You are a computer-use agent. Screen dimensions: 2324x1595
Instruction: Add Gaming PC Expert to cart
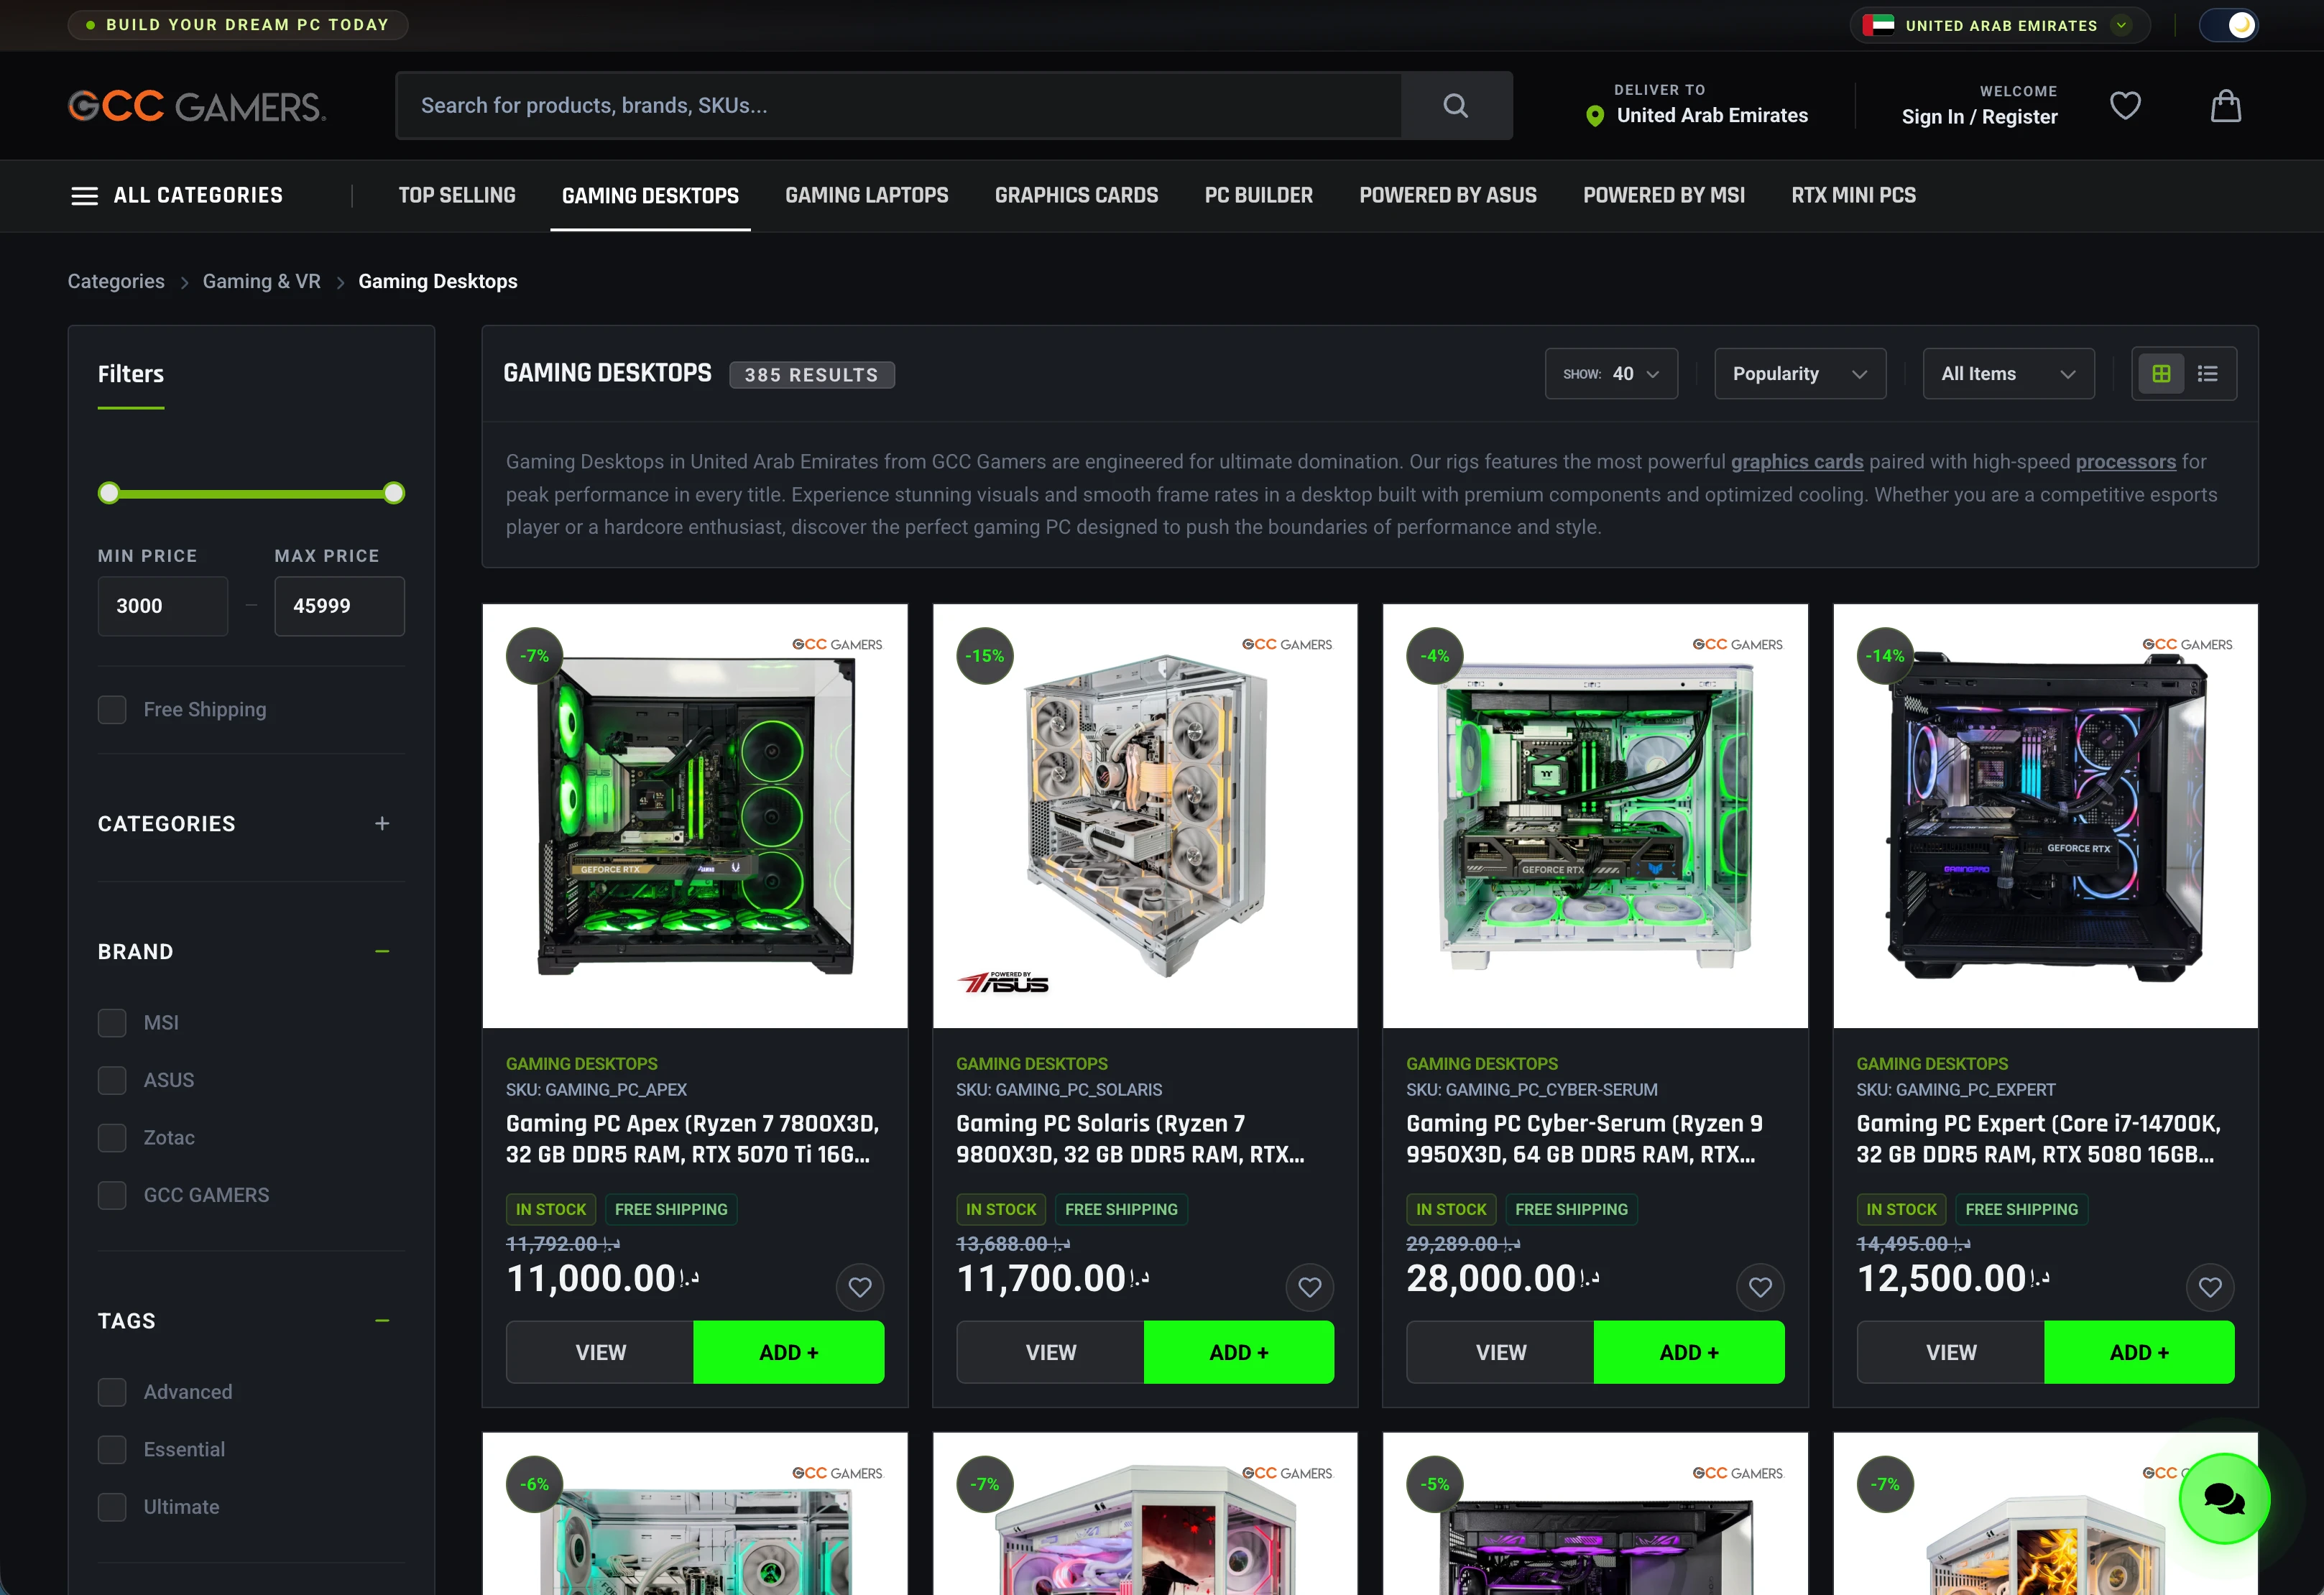[2139, 1352]
